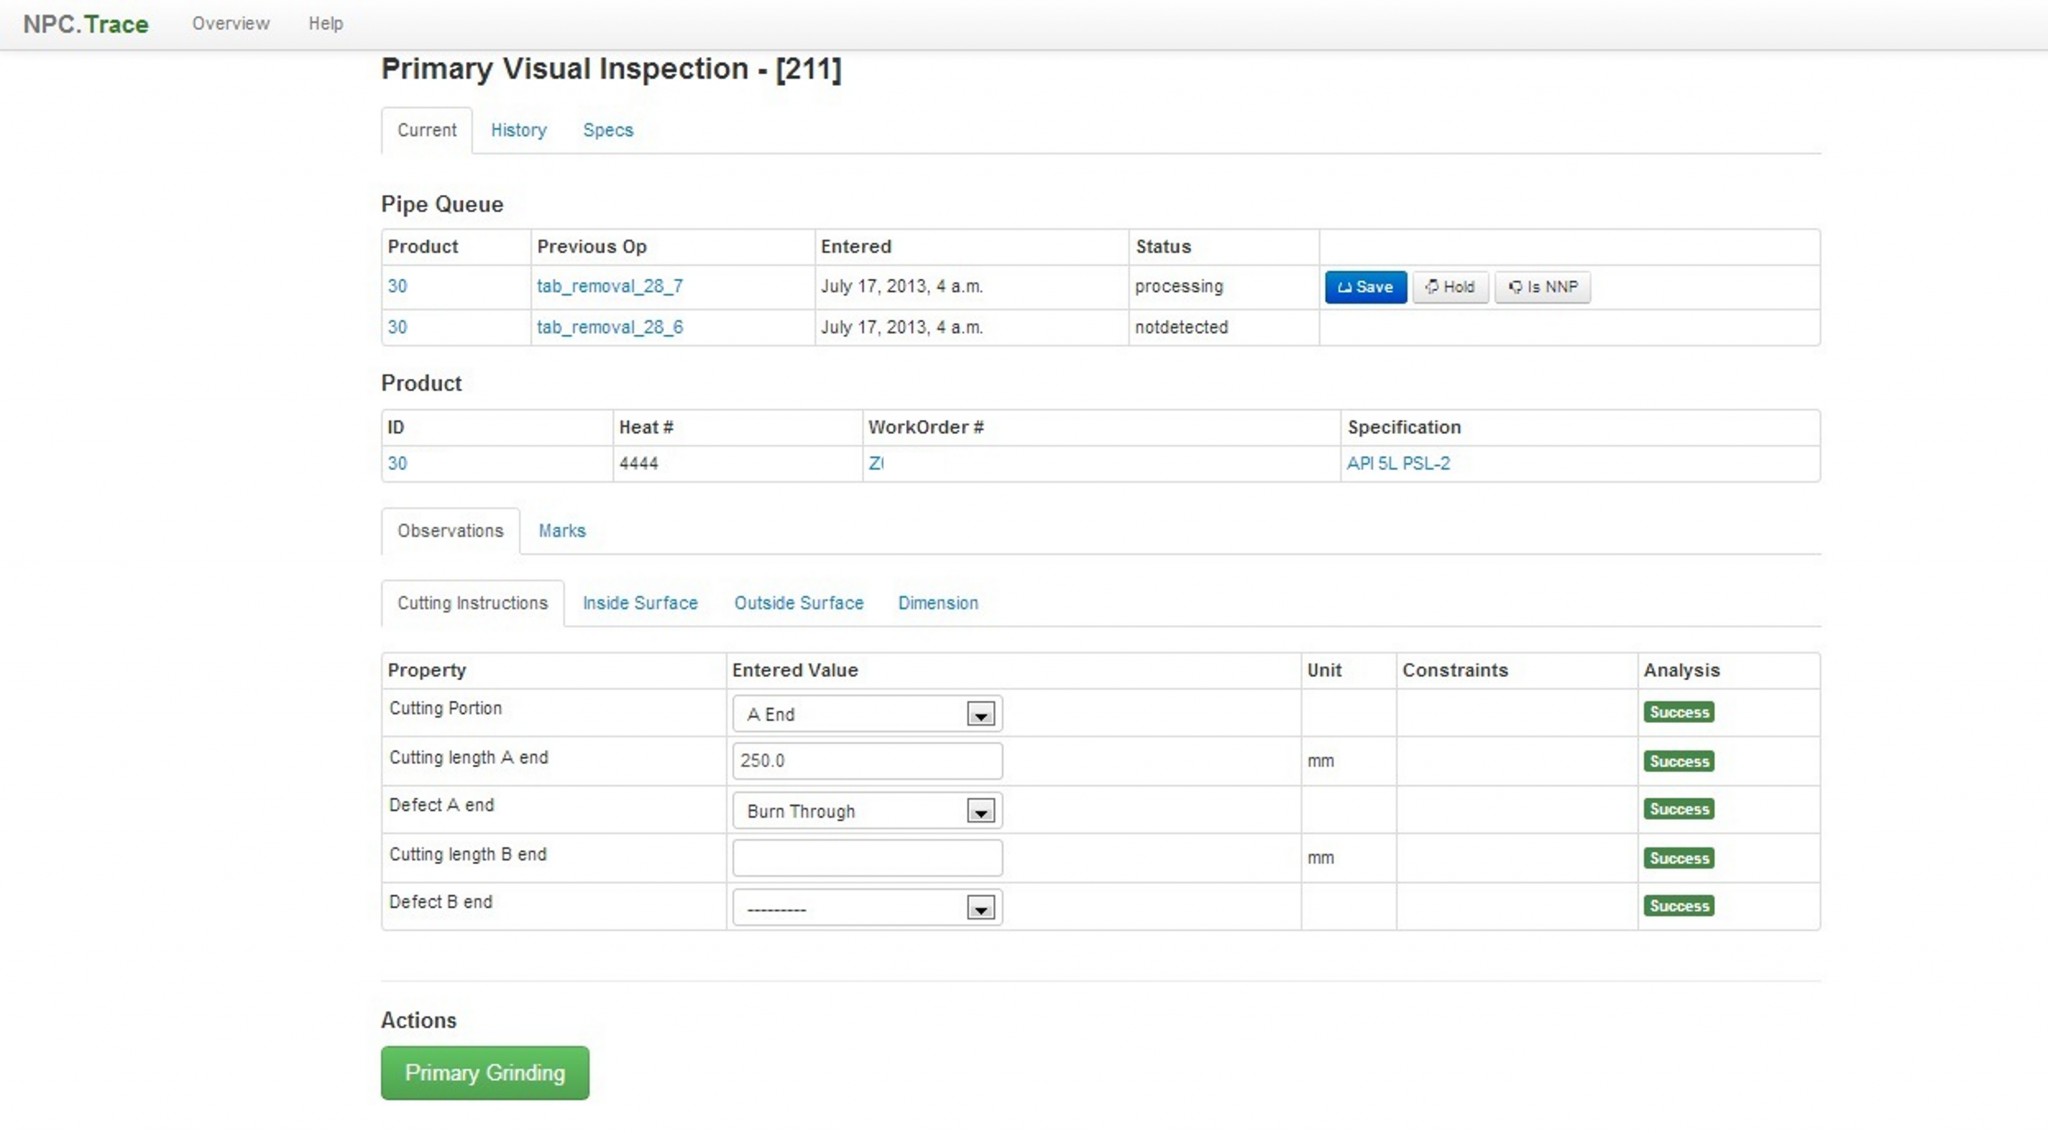Open the API 5L PSL-2 specification link
Viewport: 2048px width, 1133px height.
1397,463
